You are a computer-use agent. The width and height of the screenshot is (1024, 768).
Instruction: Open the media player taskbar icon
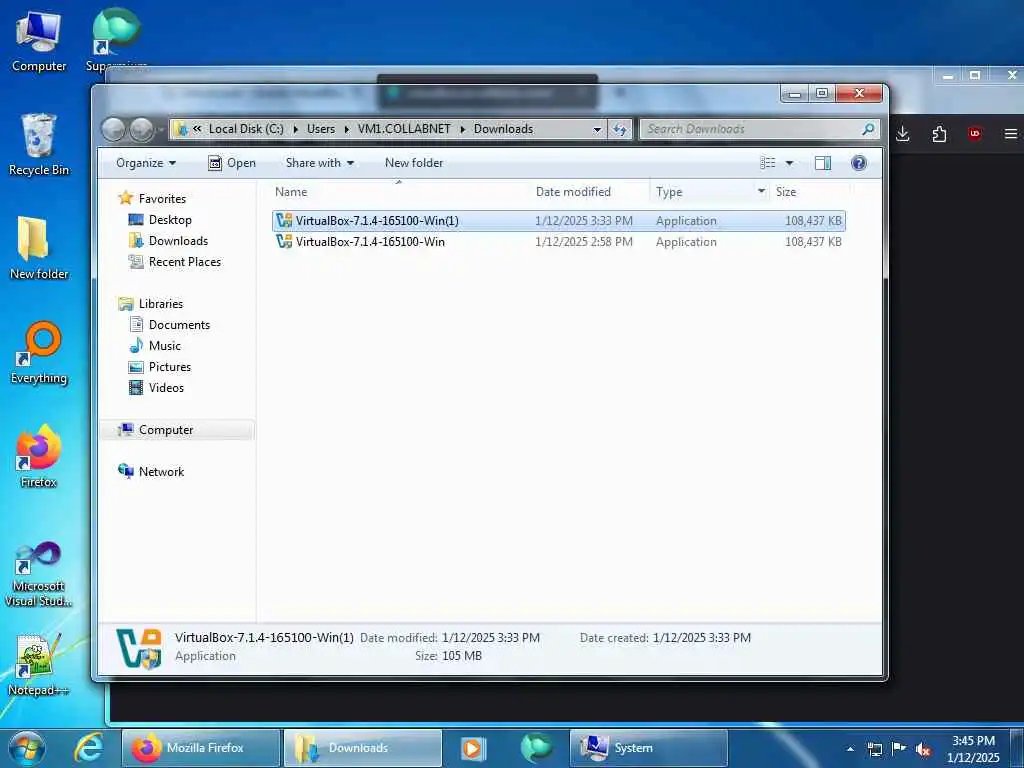[473, 748]
